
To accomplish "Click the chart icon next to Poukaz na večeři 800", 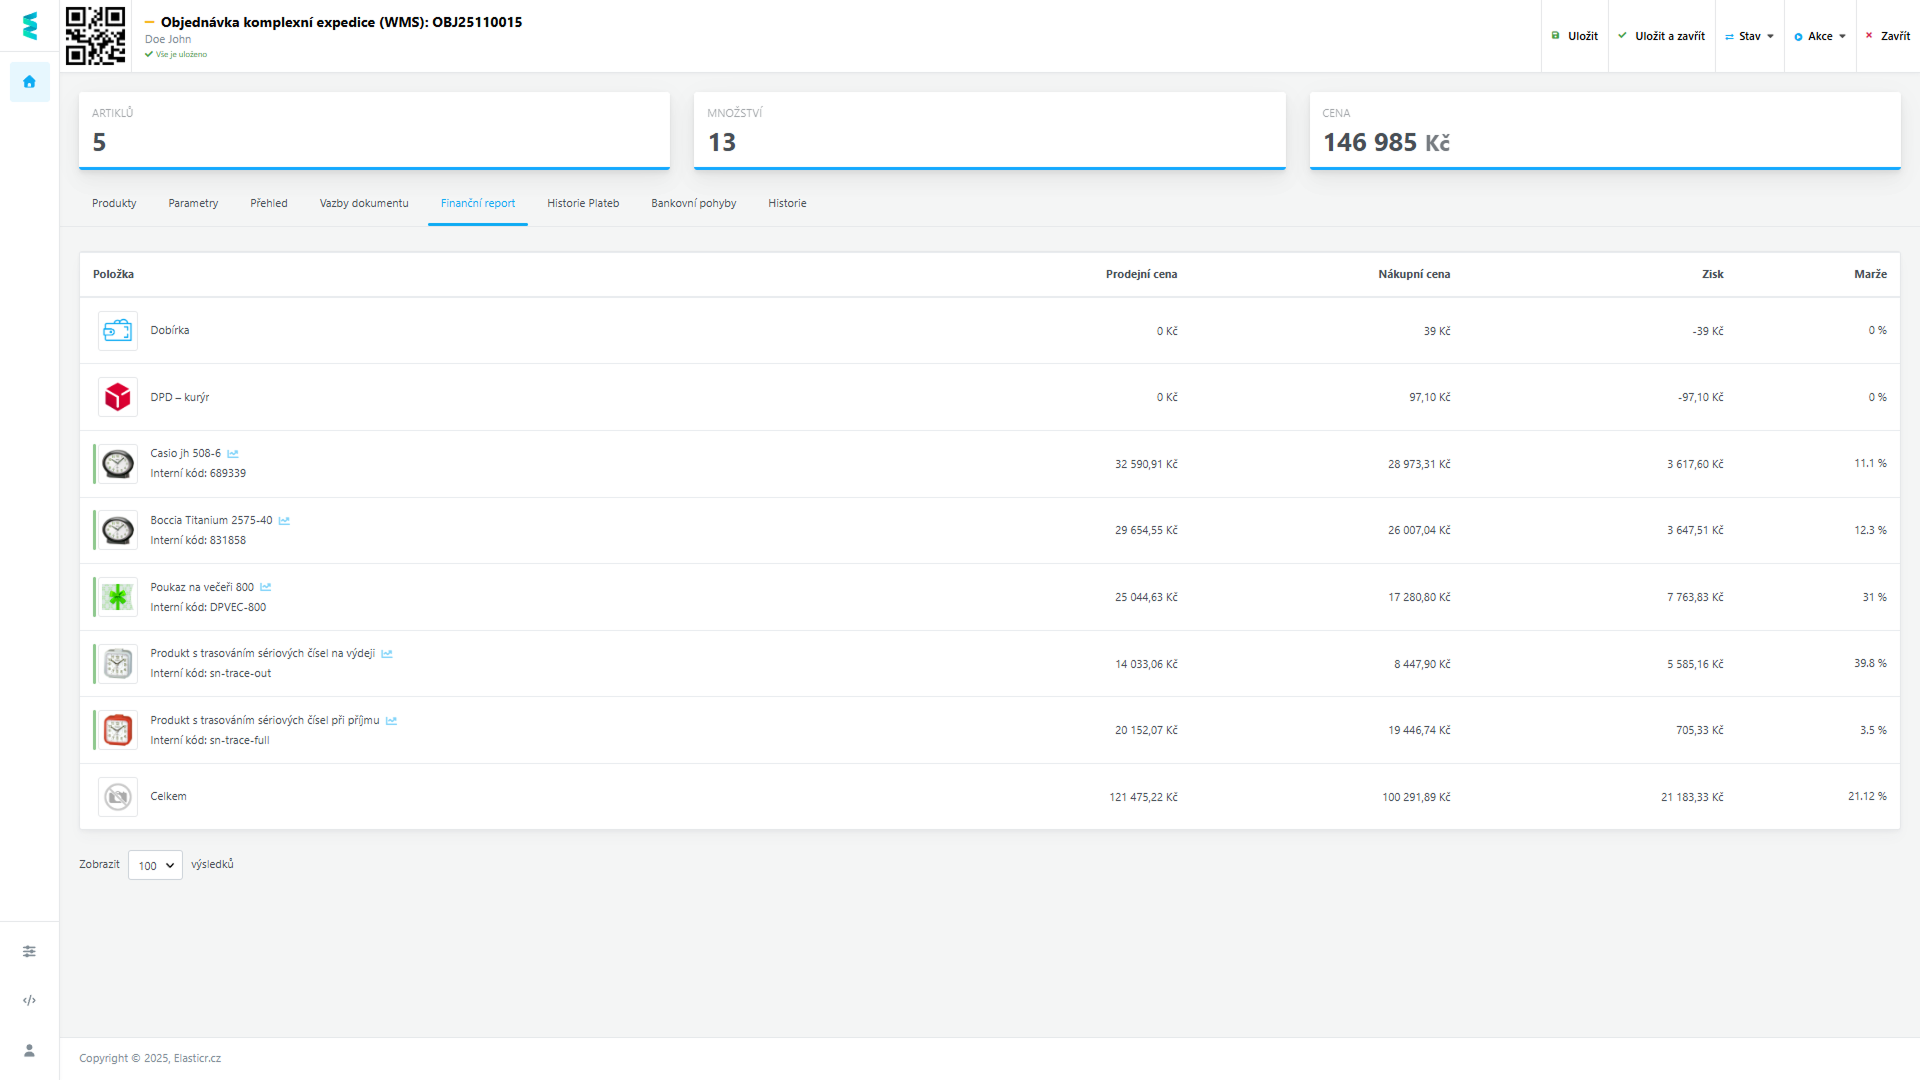I will coord(266,588).
